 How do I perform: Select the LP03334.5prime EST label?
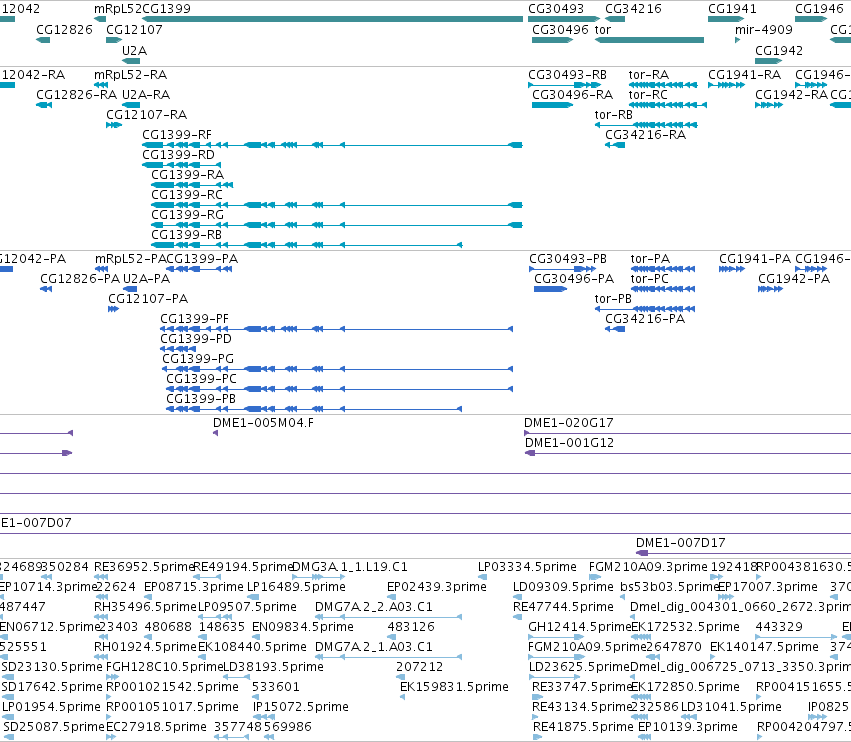[x=527, y=567]
